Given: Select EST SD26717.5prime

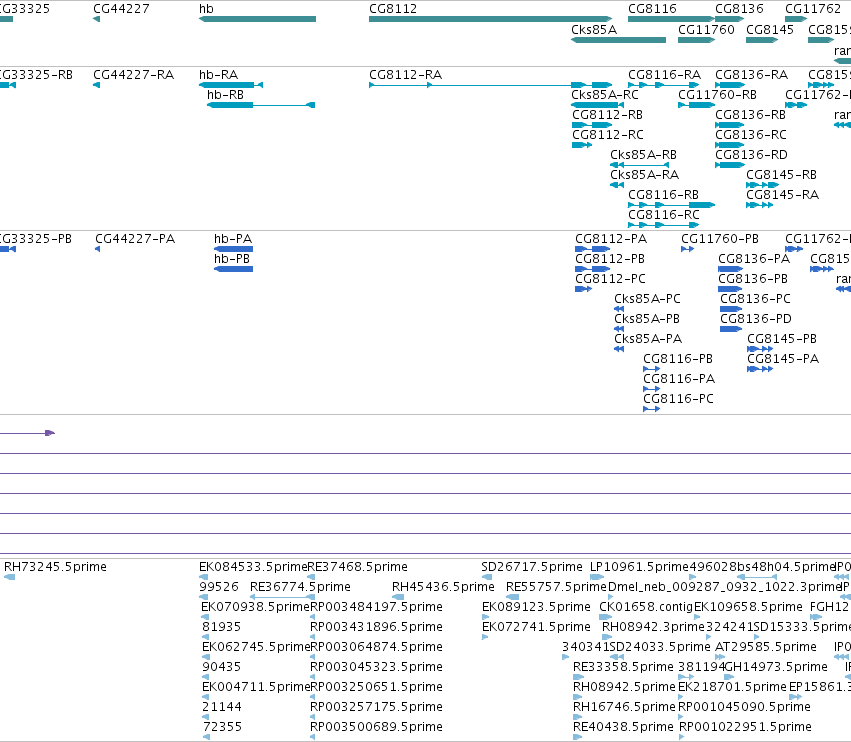Looking at the screenshot, I should pos(532,567).
